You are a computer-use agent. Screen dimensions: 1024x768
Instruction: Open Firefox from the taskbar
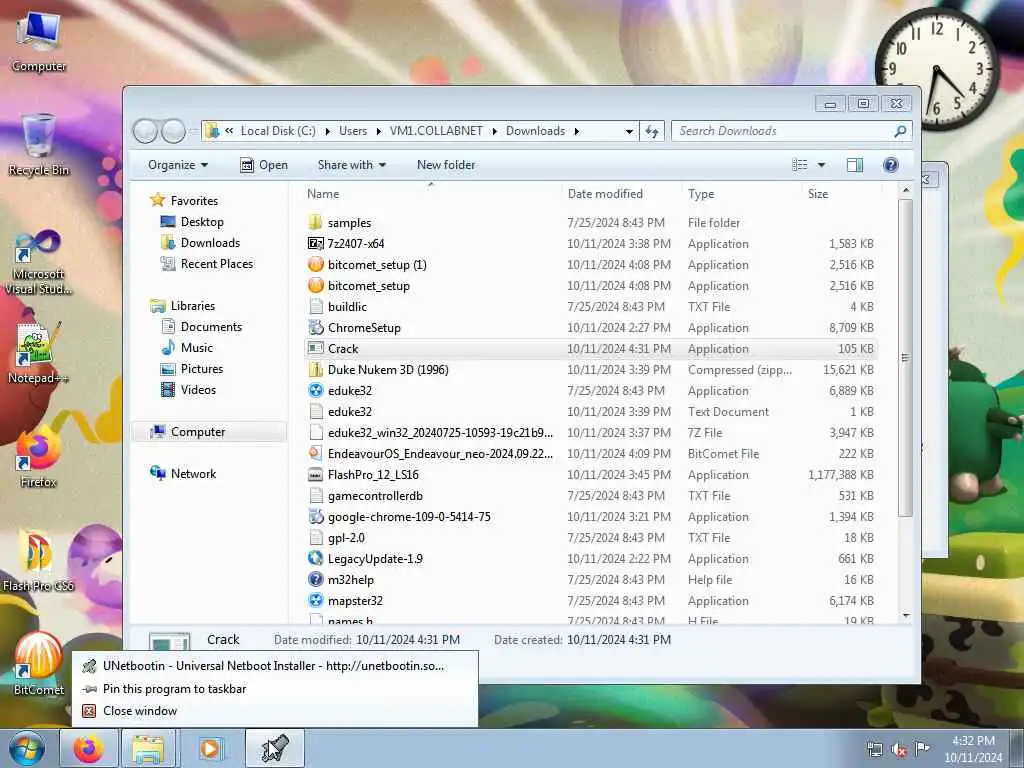(89, 748)
